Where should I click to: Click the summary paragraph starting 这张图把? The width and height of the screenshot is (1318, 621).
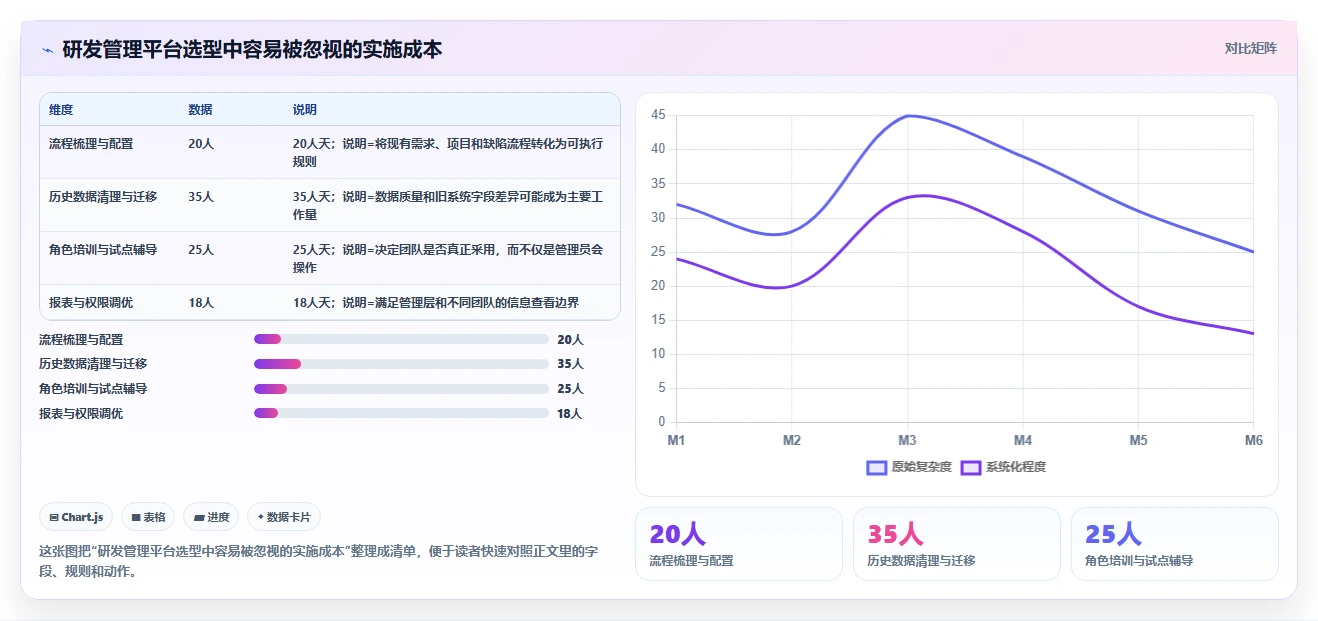(318, 562)
